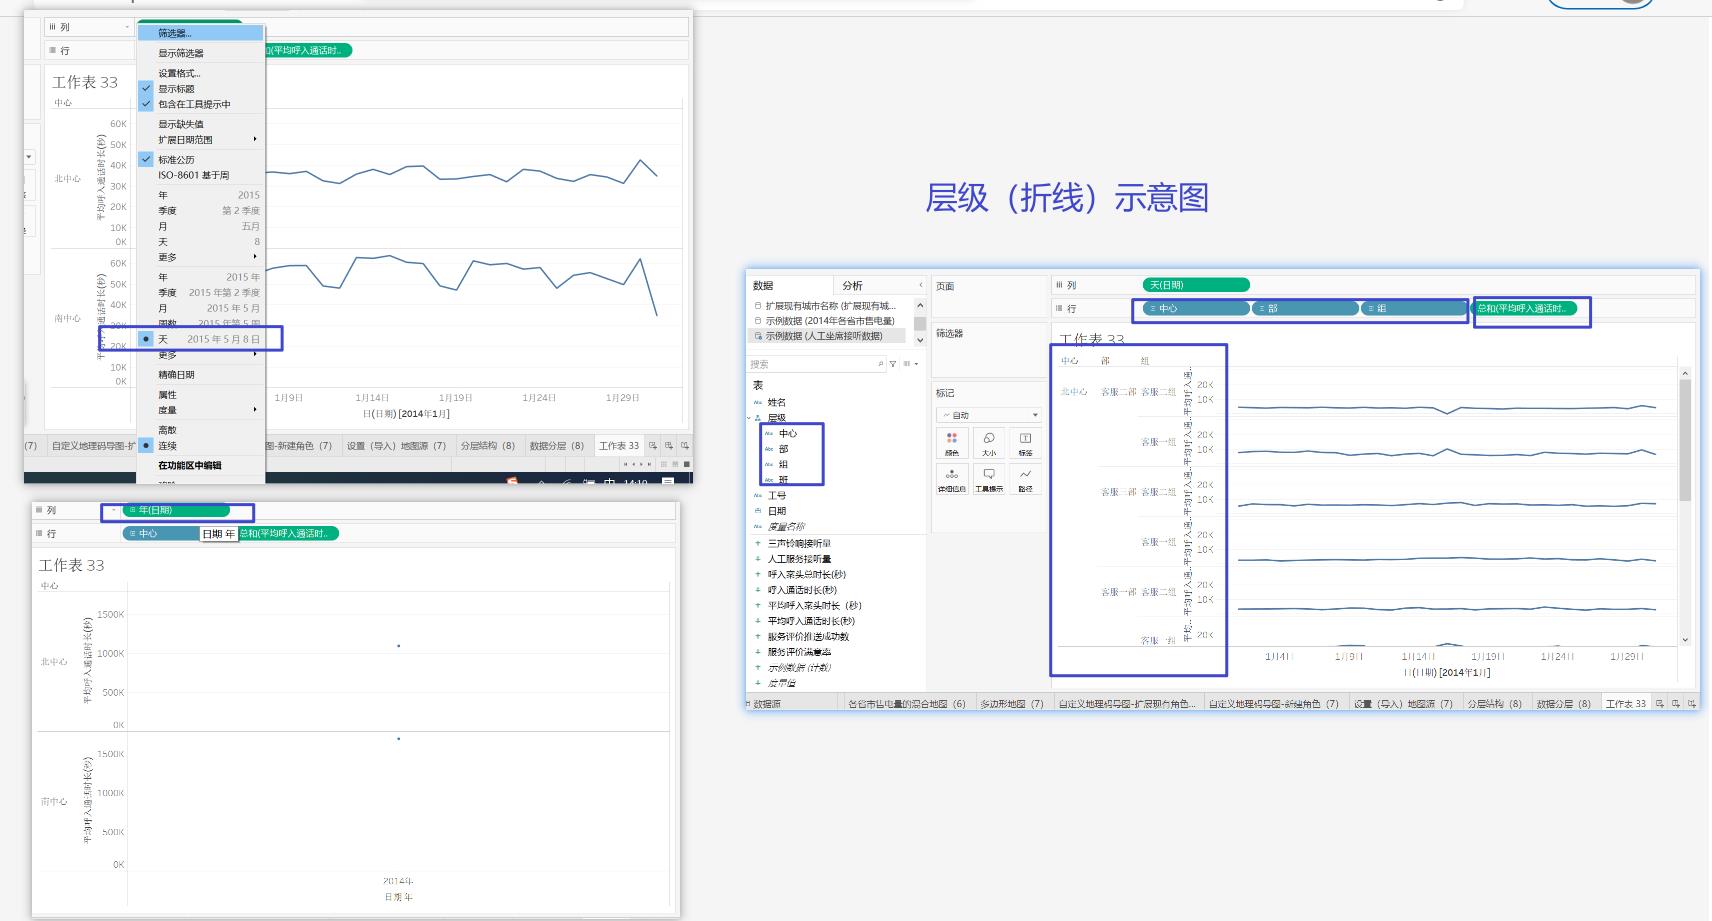The image size is (1712, 921).
Task: Open the 颜色 (color) marks card button
Action: click(x=951, y=443)
